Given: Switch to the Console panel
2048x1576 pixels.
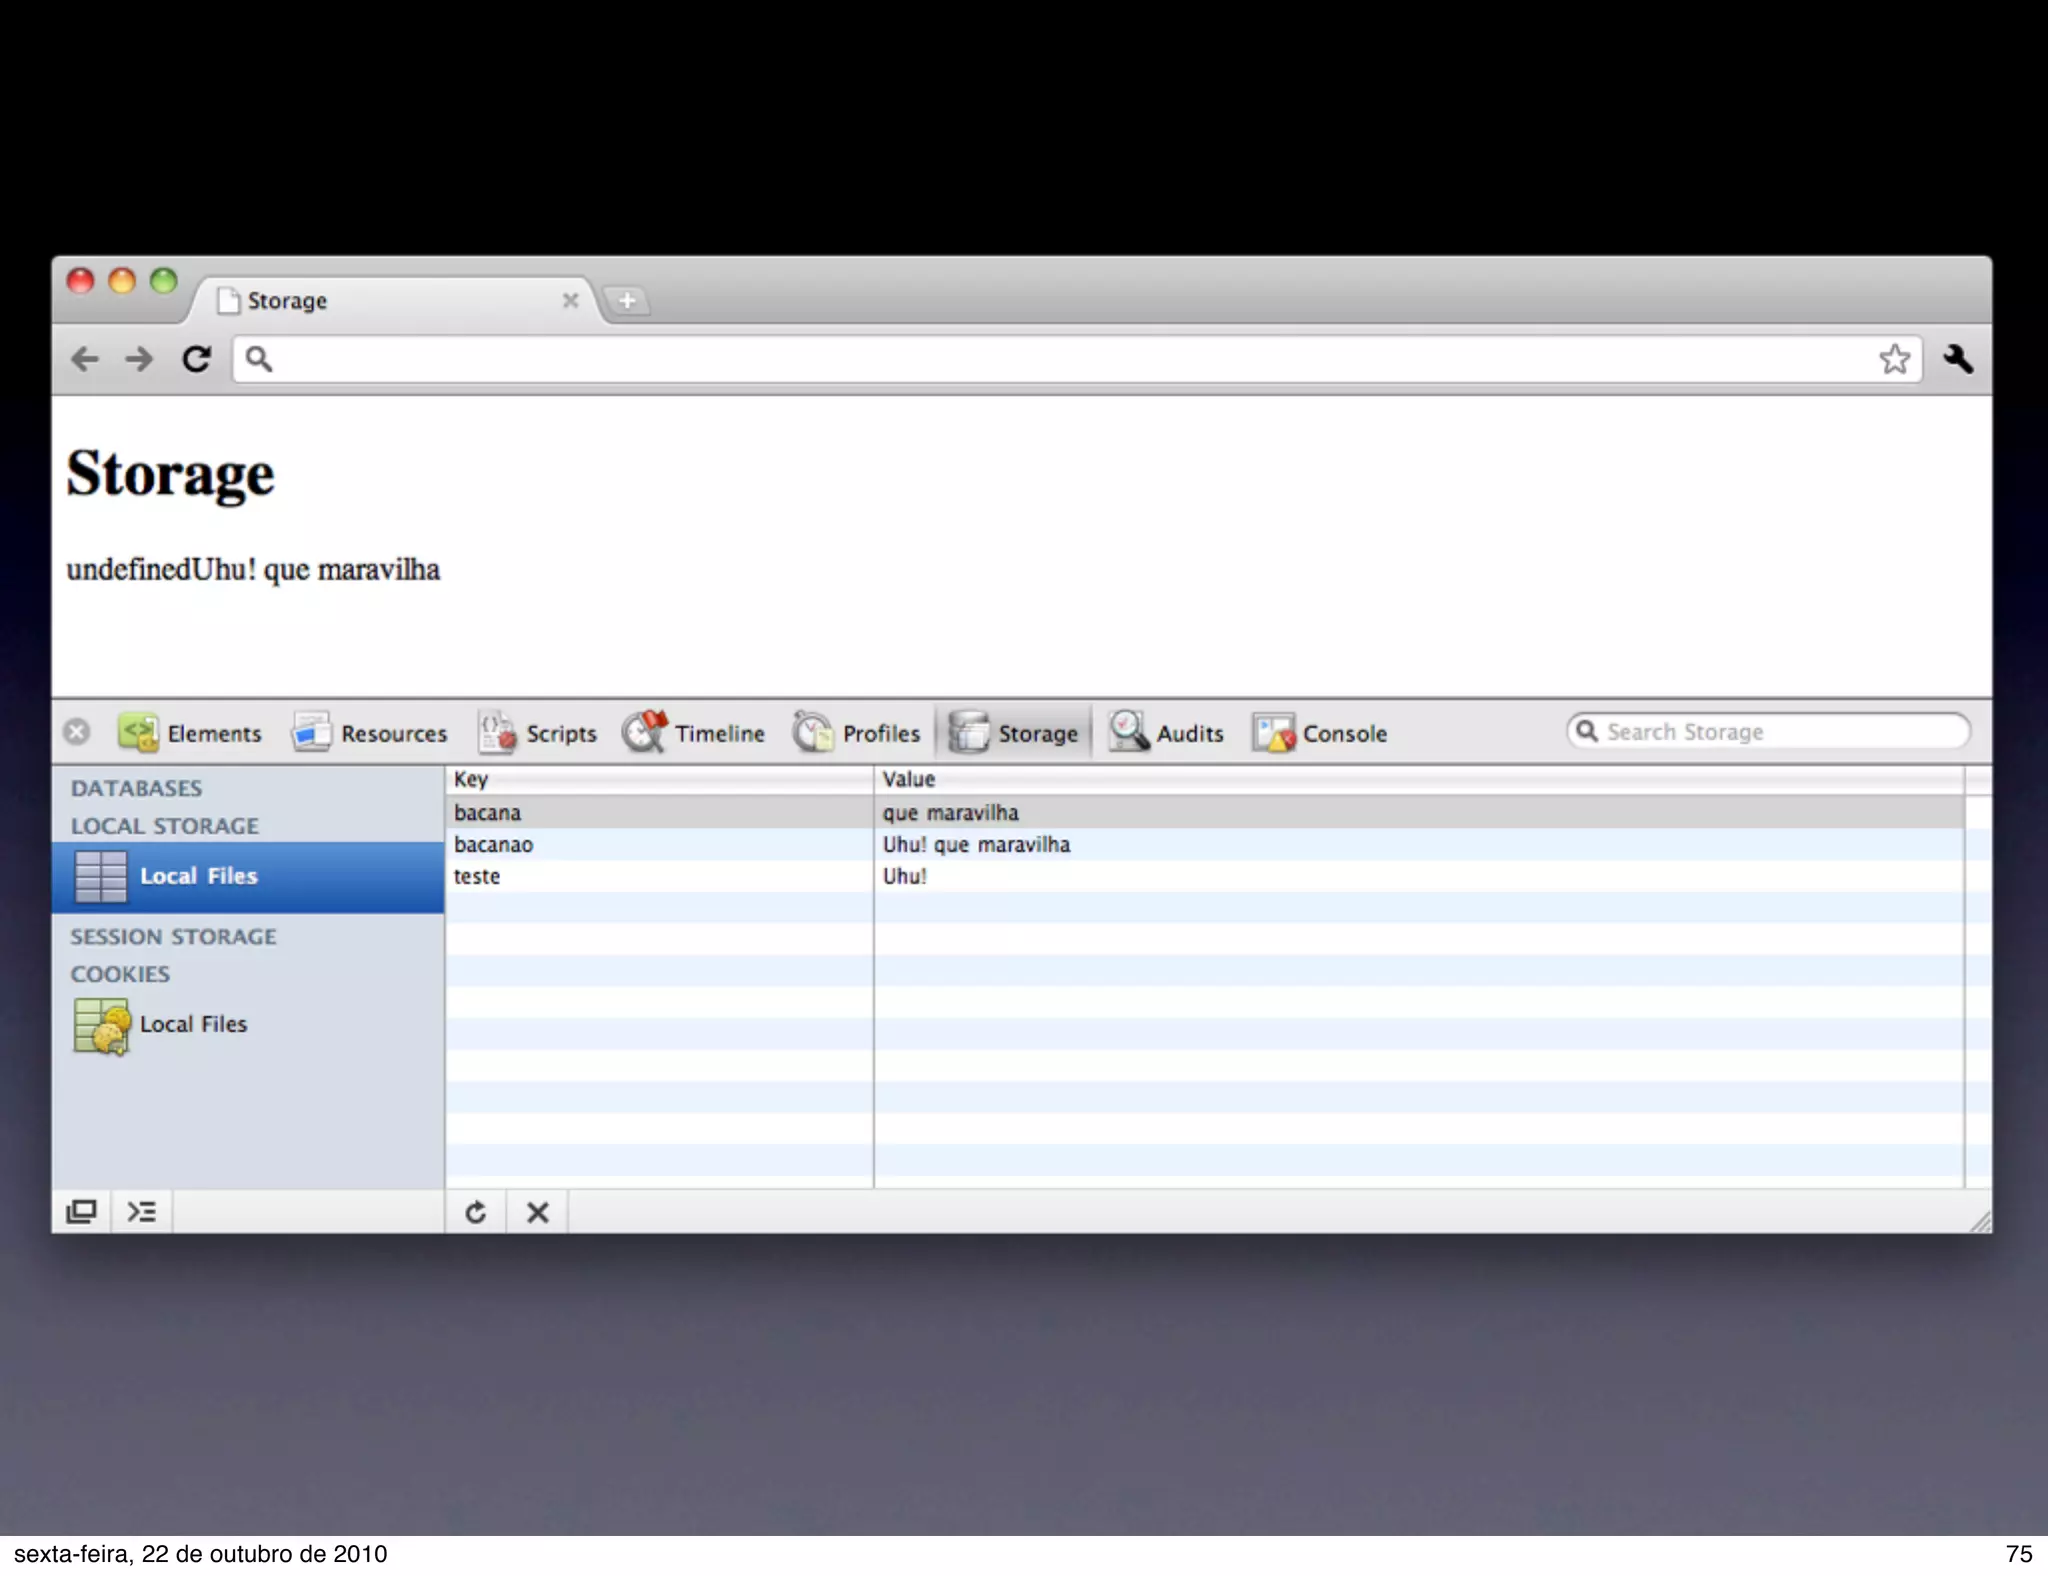Looking at the screenshot, I should (1320, 733).
